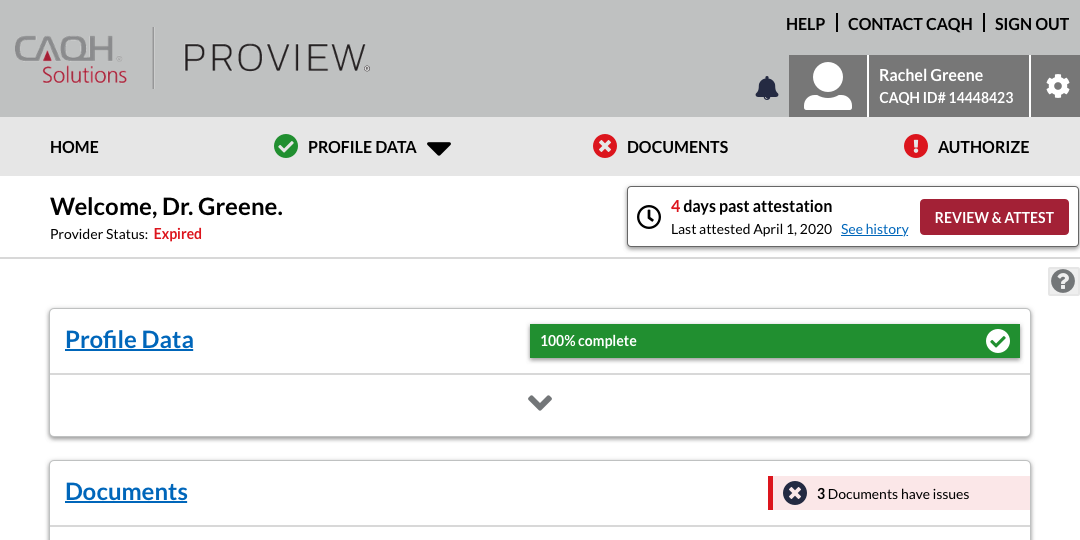Go to the Home tab
Viewport: 1080px width, 540px height.
pyautogui.click(x=74, y=147)
